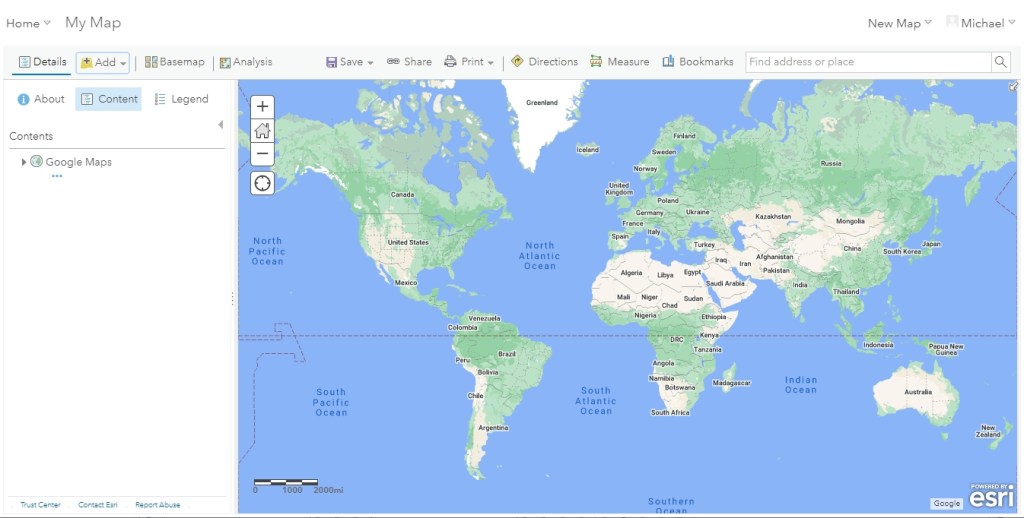This screenshot has height=518, width=1024.
Task: Open the Save dropdown menu
Action: [349, 62]
